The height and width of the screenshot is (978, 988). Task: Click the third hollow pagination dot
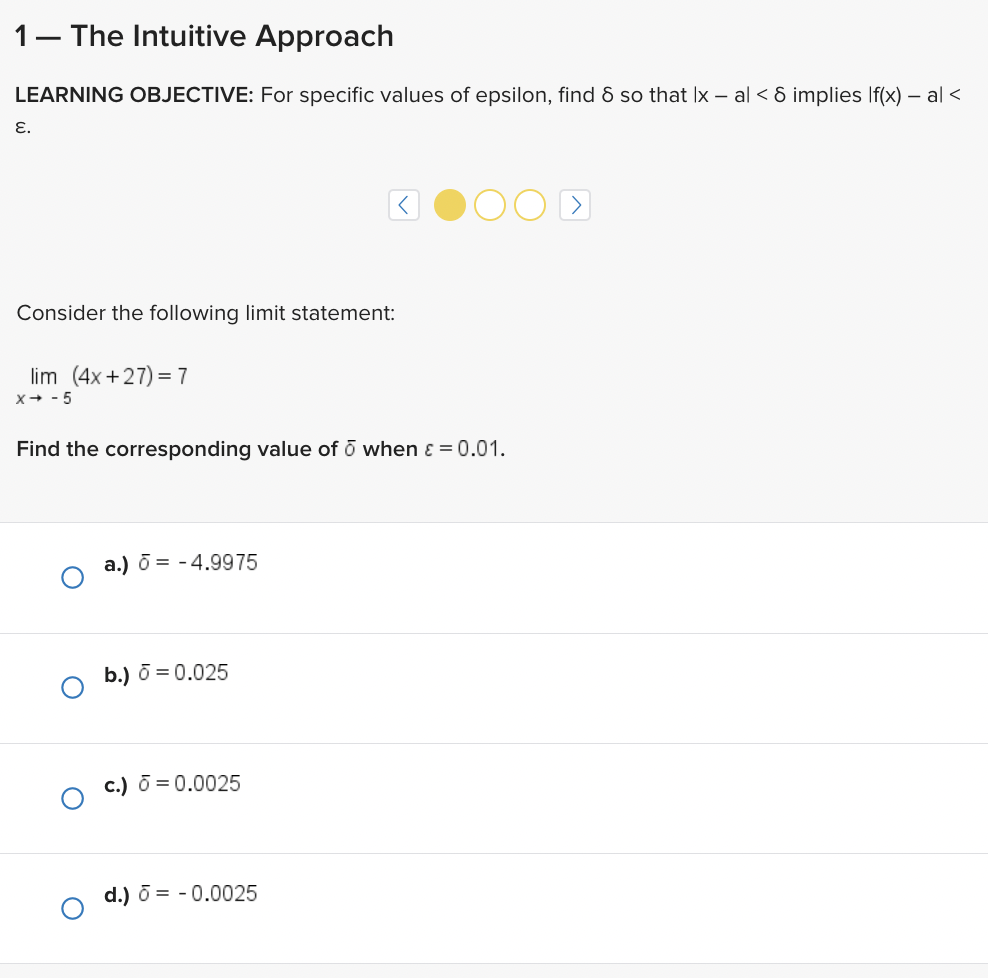click(x=529, y=204)
